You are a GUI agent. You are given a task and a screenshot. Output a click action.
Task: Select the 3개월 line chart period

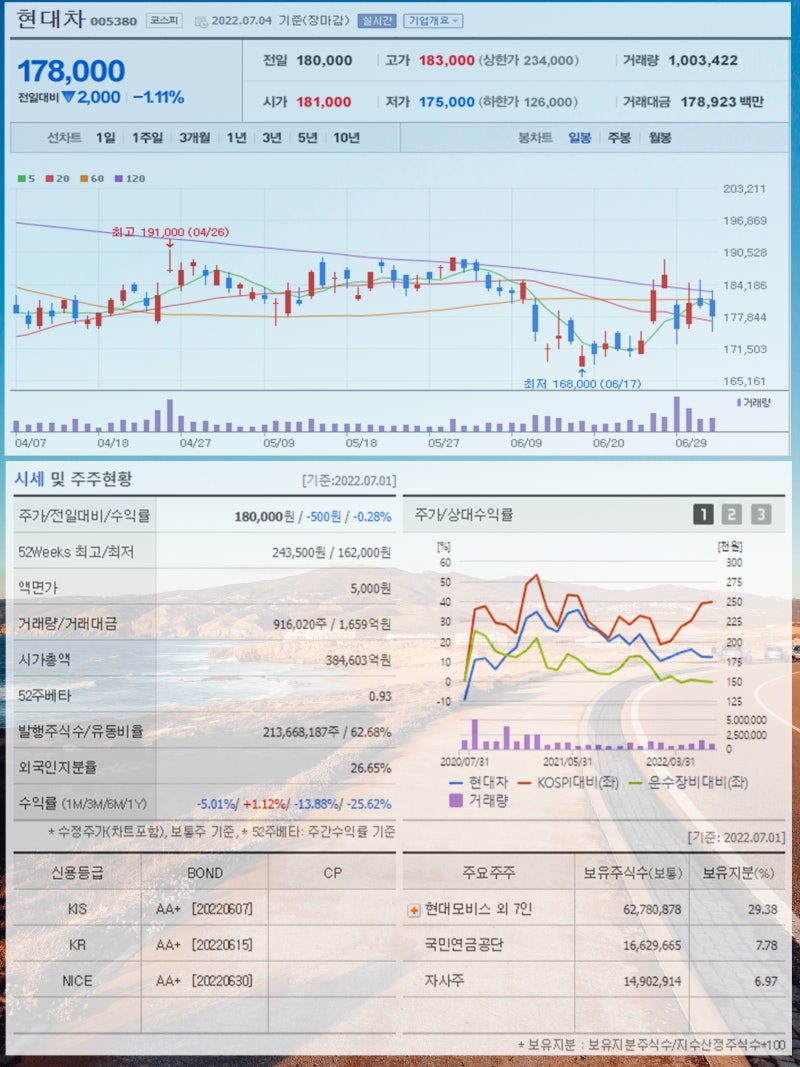pyautogui.click(x=195, y=137)
